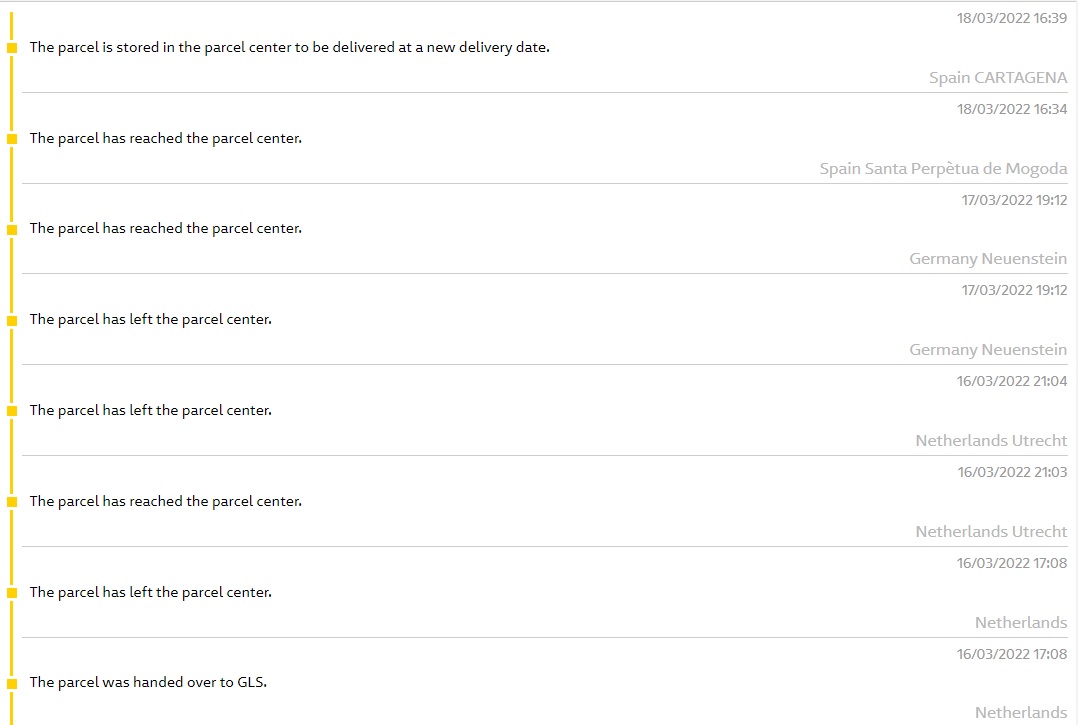Select the 16/03/2022 21:04 timestamp
Screen dimensions: 1078x725
click(x=1011, y=381)
